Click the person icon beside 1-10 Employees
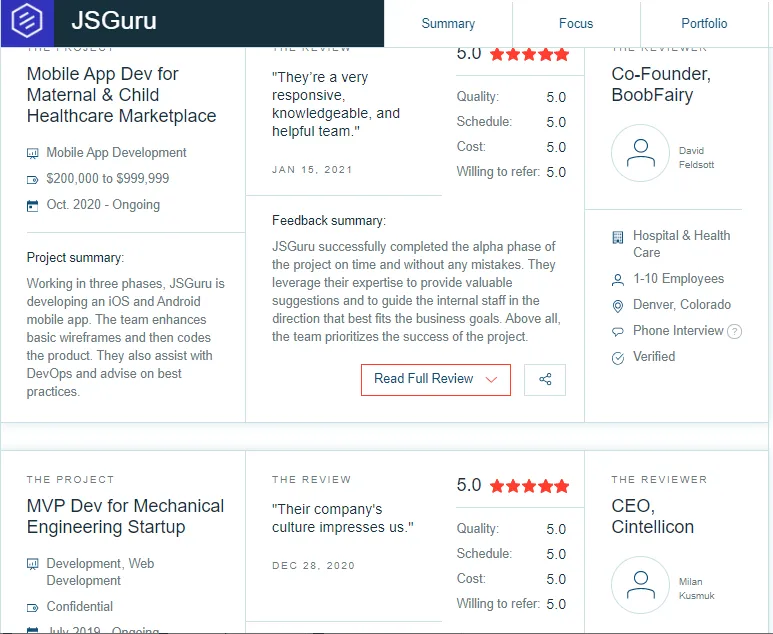Screen dimensions: 773x634 (617, 280)
